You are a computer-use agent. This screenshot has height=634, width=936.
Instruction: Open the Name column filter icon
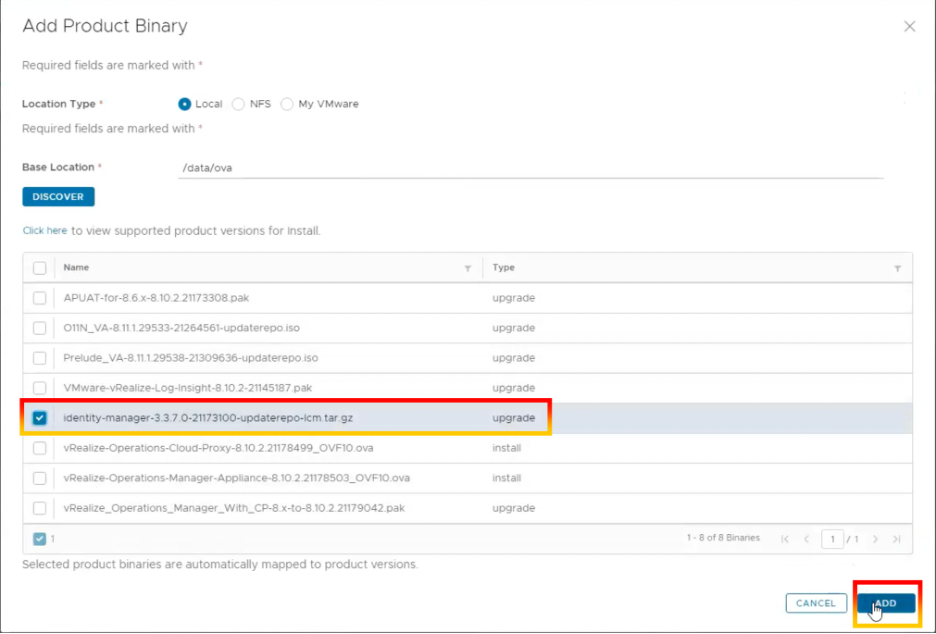468,268
